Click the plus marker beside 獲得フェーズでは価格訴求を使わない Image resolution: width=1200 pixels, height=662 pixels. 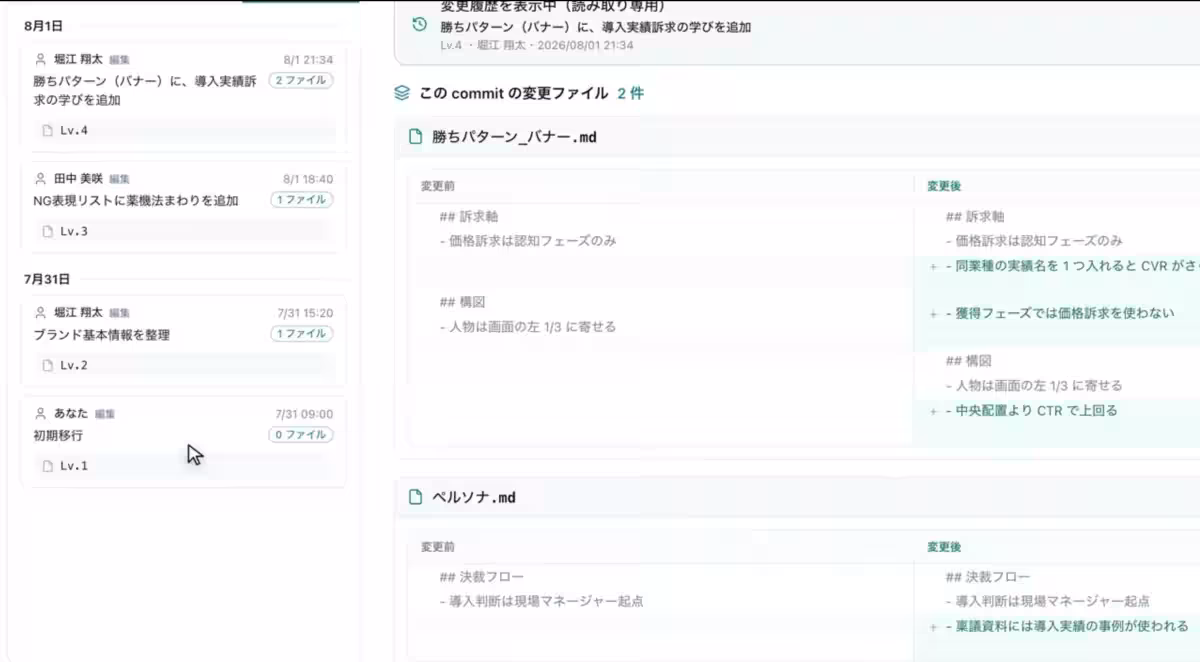pyautogui.click(x=933, y=314)
